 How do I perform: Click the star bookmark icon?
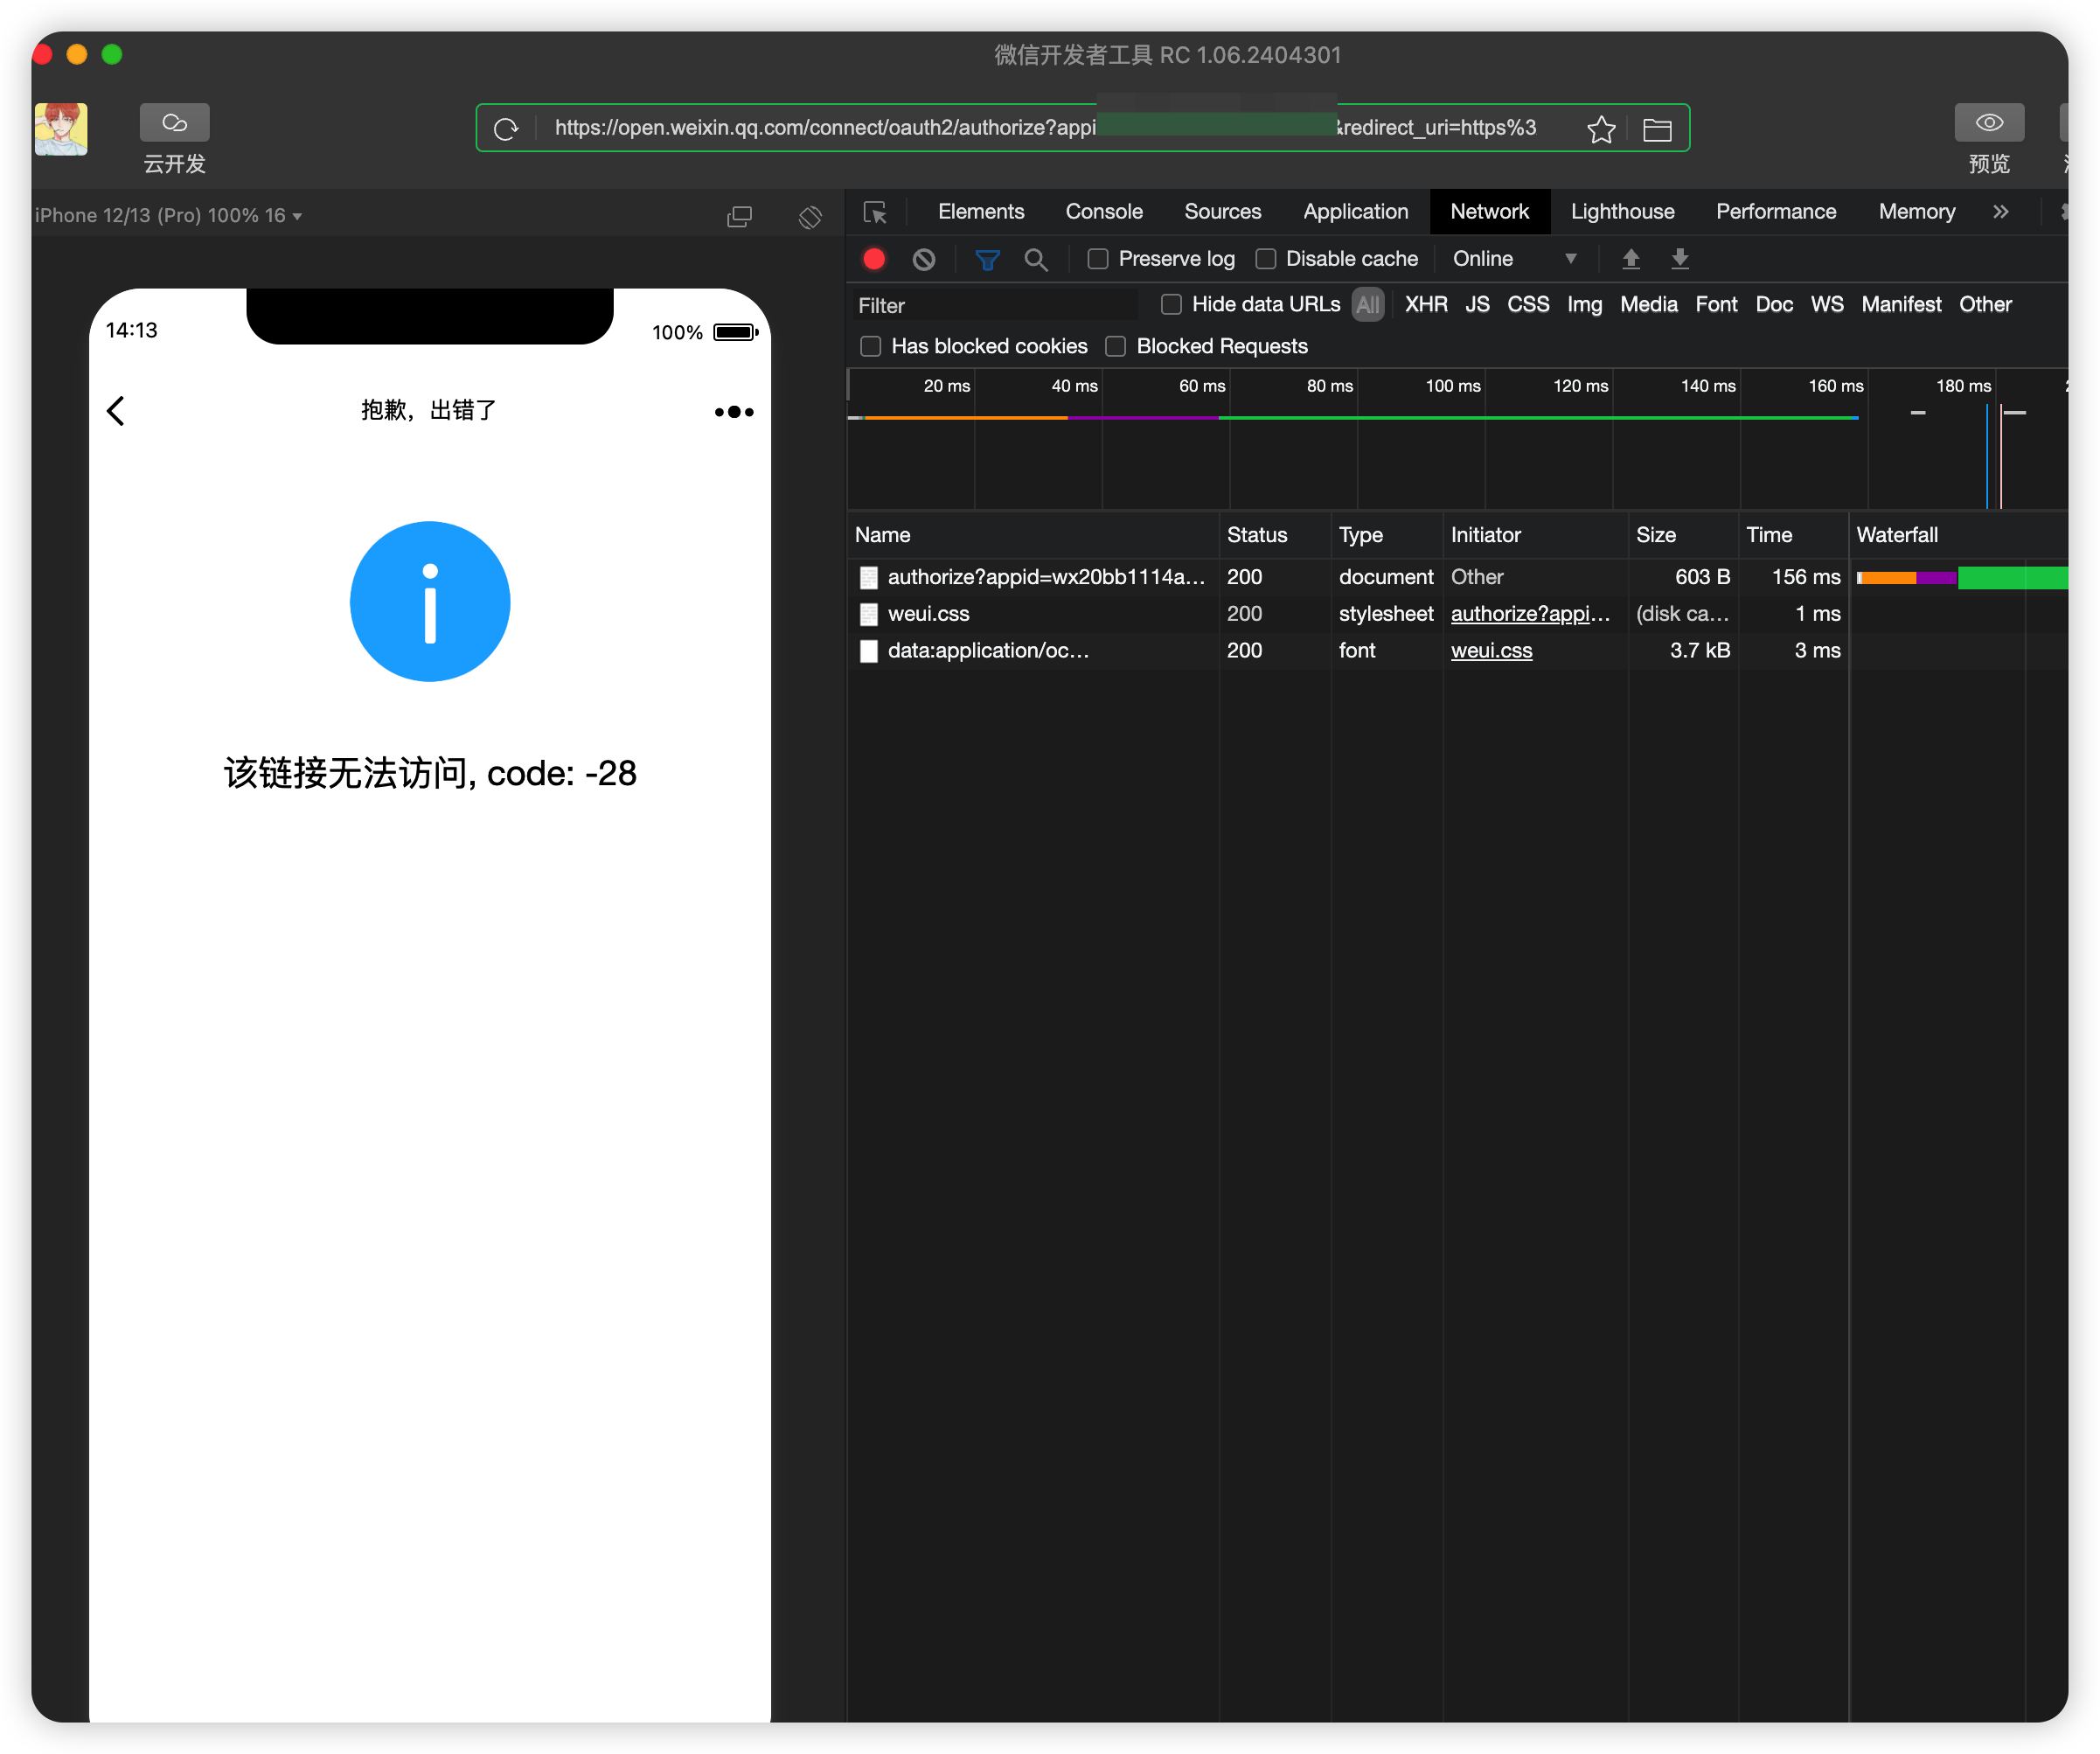coord(1600,129)
